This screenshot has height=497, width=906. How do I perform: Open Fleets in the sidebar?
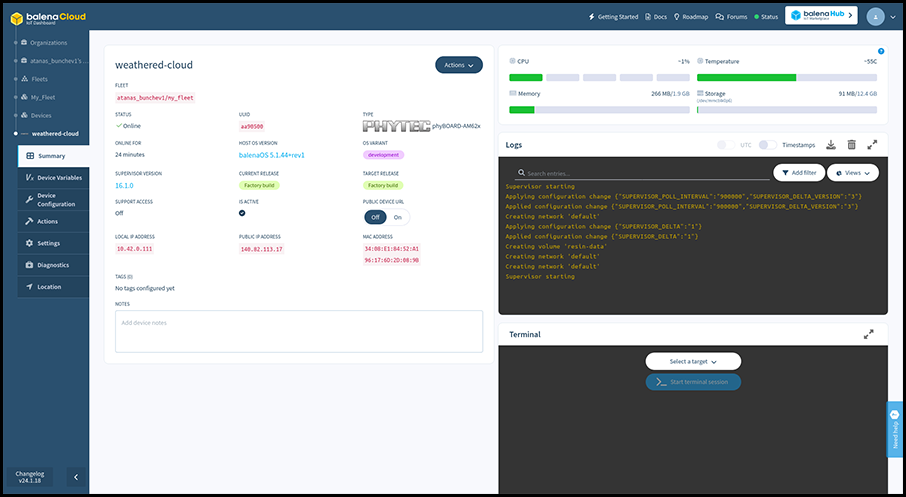[x=39, y=79]
